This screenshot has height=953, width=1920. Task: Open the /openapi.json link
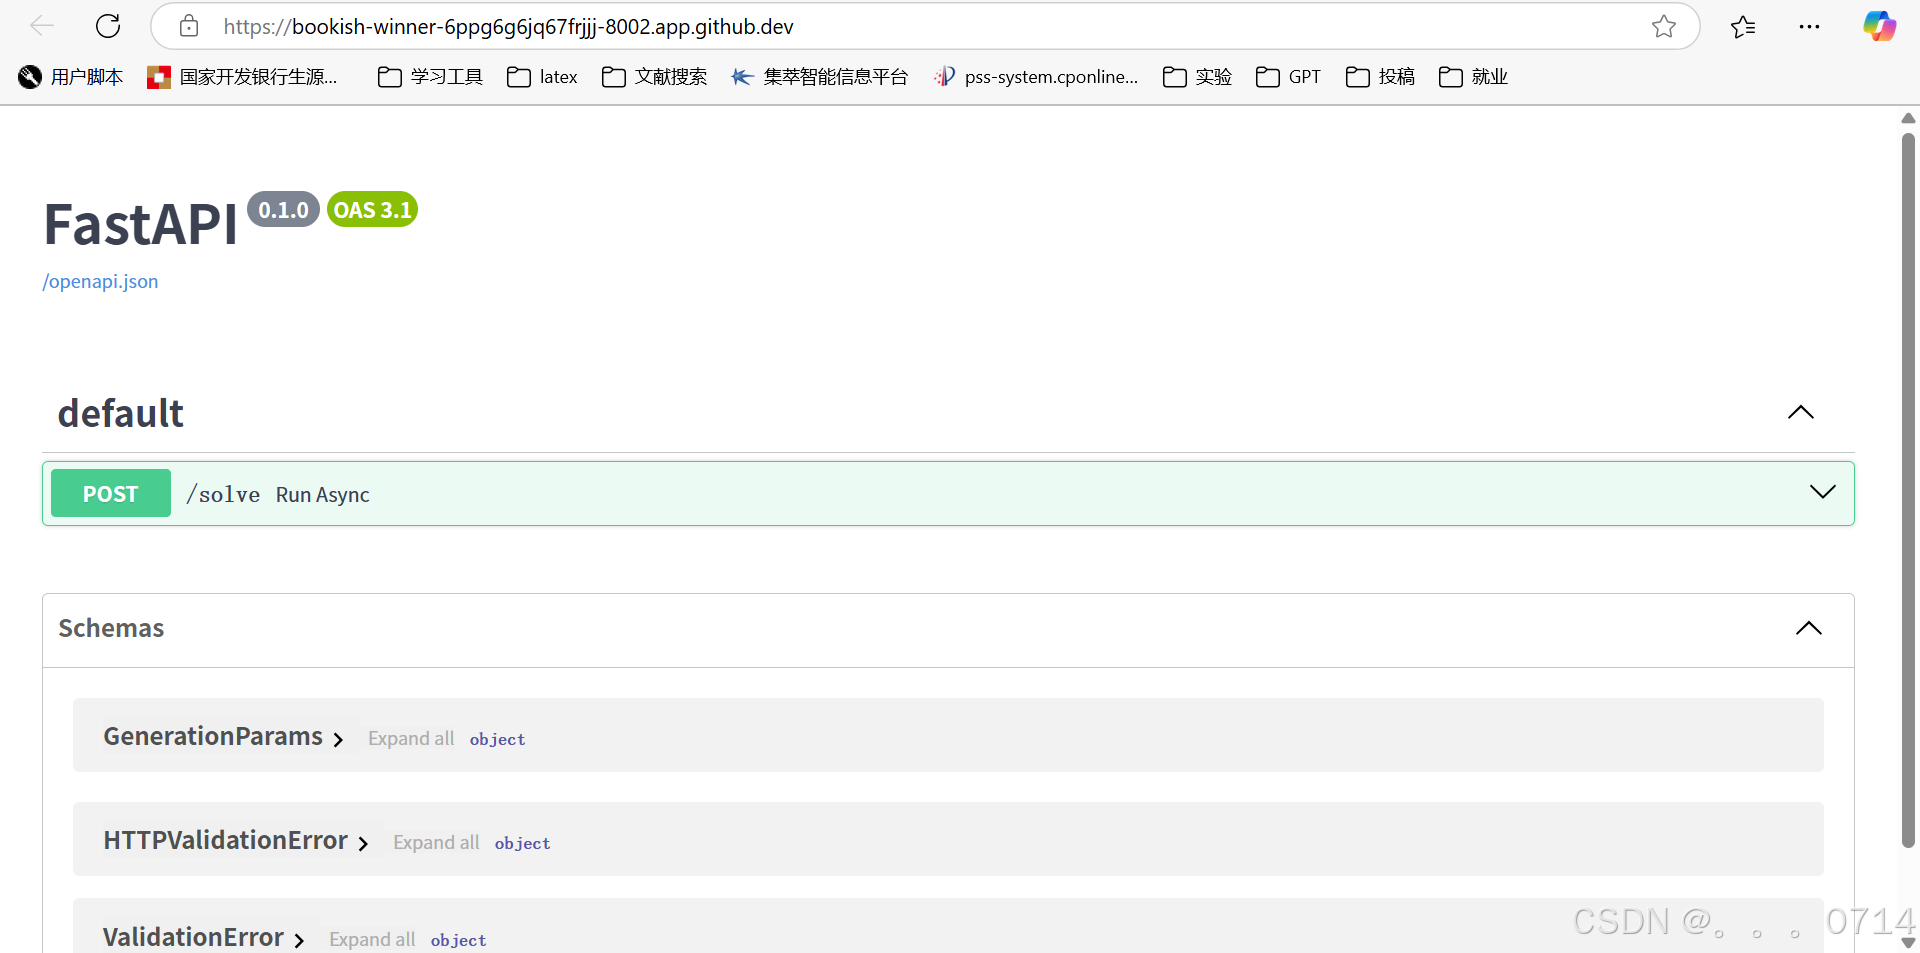tap(100, 281)
